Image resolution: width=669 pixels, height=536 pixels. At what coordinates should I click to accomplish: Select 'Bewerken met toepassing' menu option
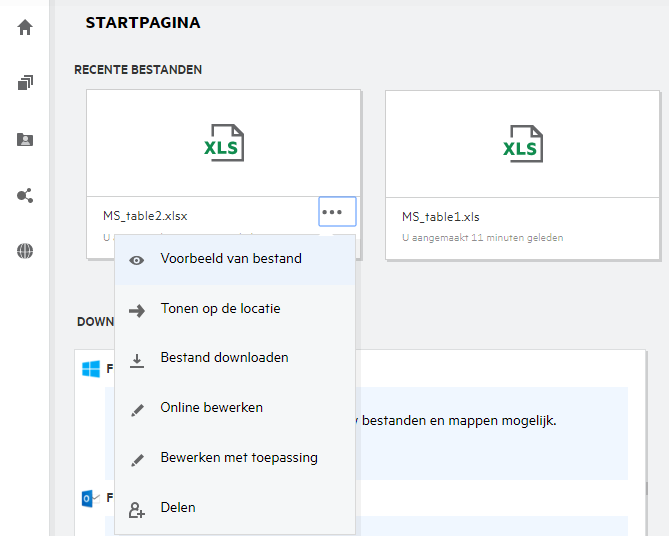tap(239, 458)
